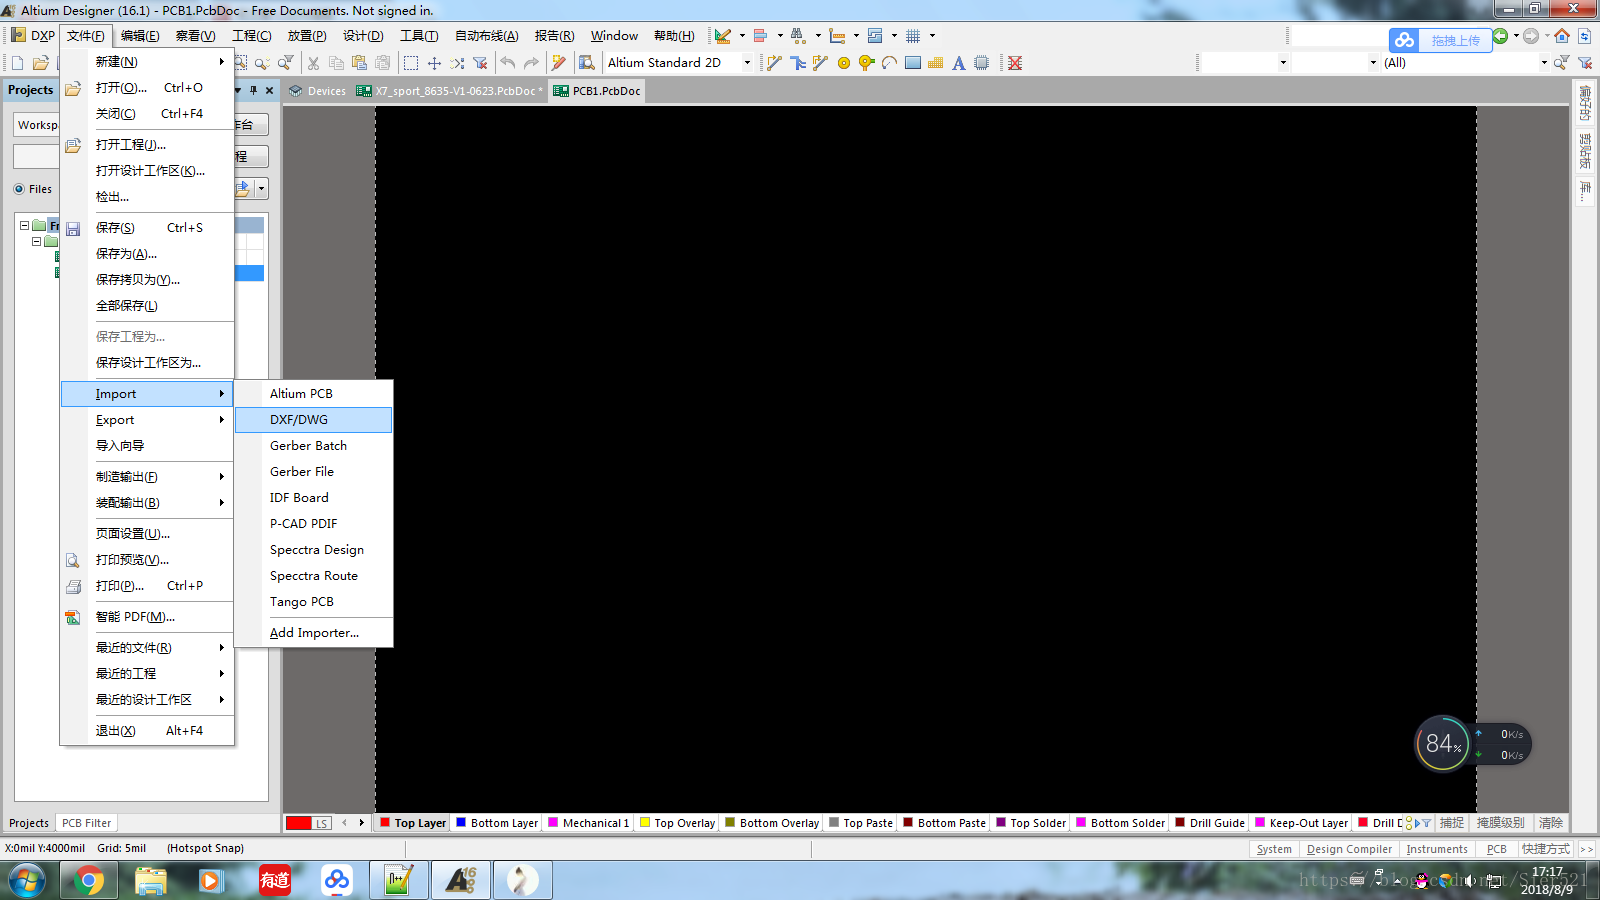Image resolution: width=1600 pixels, height=900 pixels.
Task: Click the copy icon in toolbar
Action: (336, 63)
